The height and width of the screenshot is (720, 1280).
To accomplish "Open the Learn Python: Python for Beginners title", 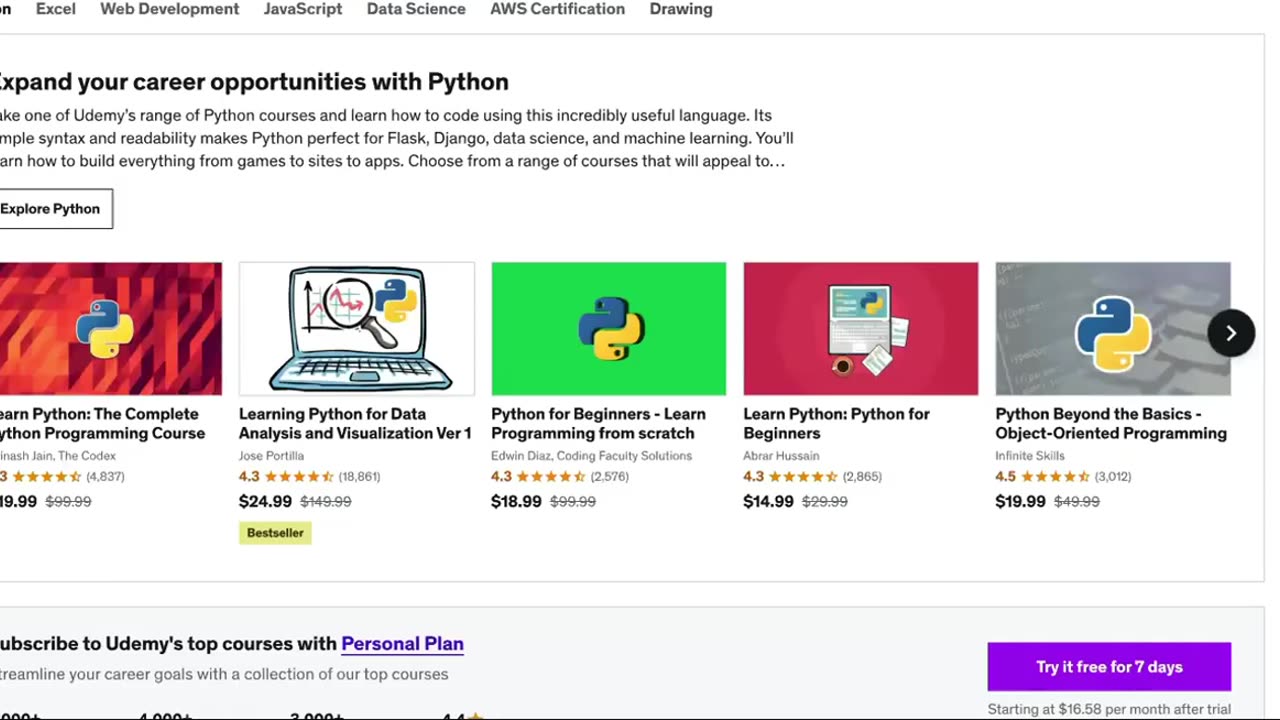I will click(836, 423).
